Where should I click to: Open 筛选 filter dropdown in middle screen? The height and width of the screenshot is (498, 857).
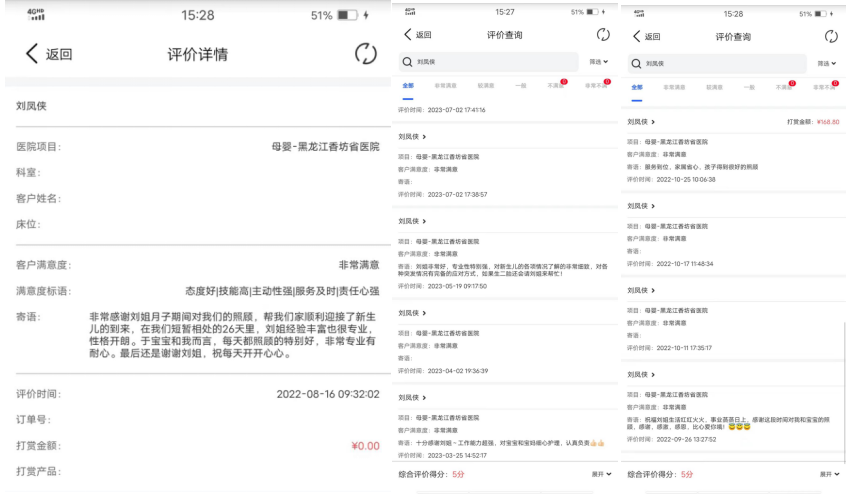pyautogui.click(x=598, y=62)
